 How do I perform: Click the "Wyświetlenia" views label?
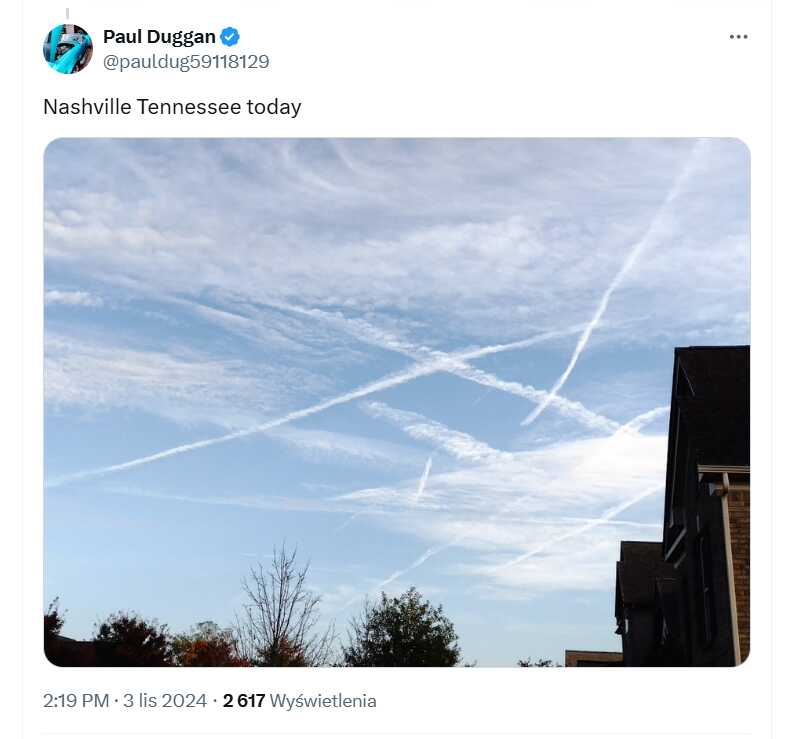point(323,701)
